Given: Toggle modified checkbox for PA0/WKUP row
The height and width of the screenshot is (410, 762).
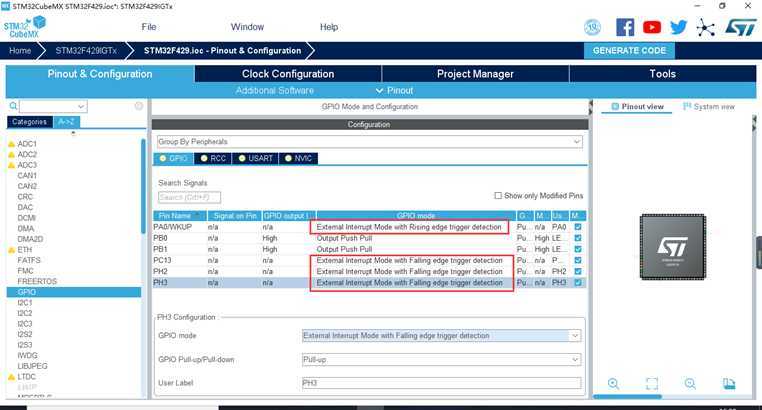Looking at the screenshot, I should click(x=578, y=227).
